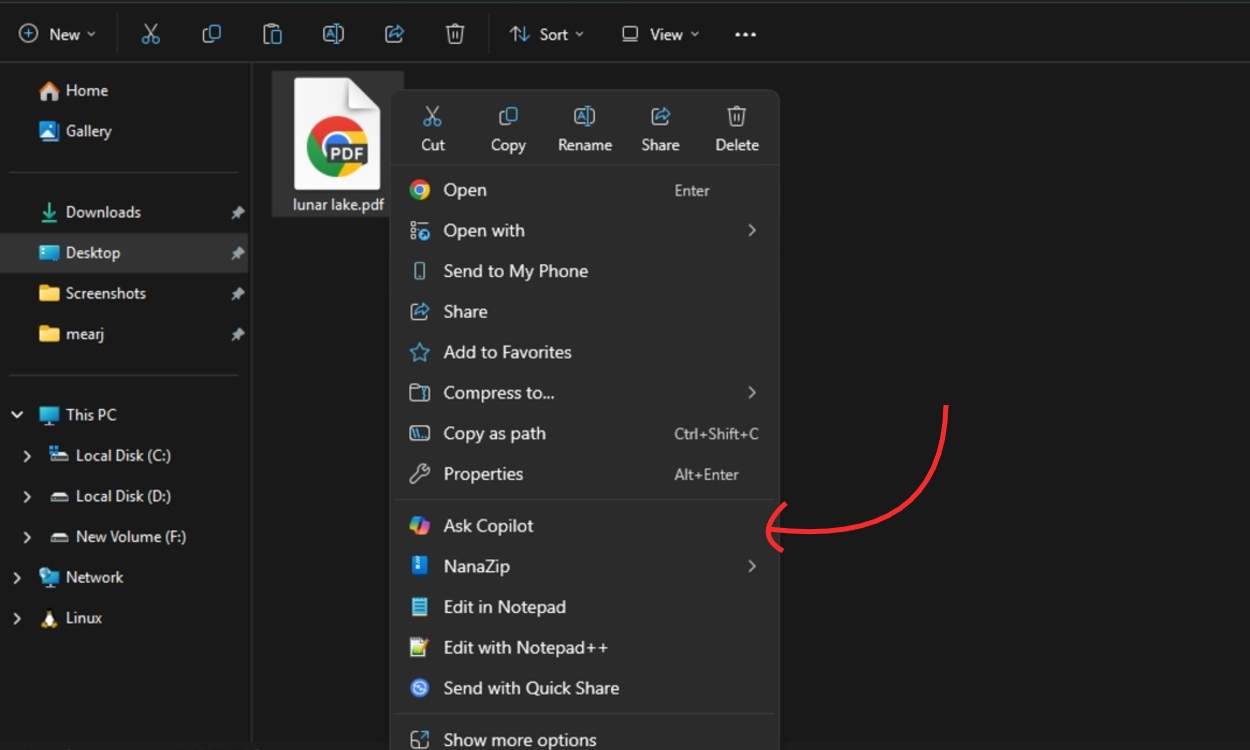Click the Copy icon in the context menu
The height and width of the screenshot is (750, 1250).
tap(507, 116)
